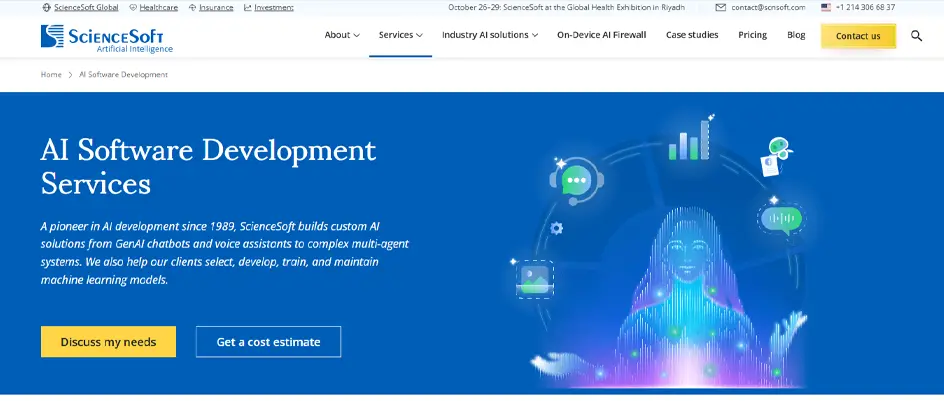The height and width of the screenshot is (406, 944).
Task: Open ScienceSoft Global link
Action: tap(86, 8)
